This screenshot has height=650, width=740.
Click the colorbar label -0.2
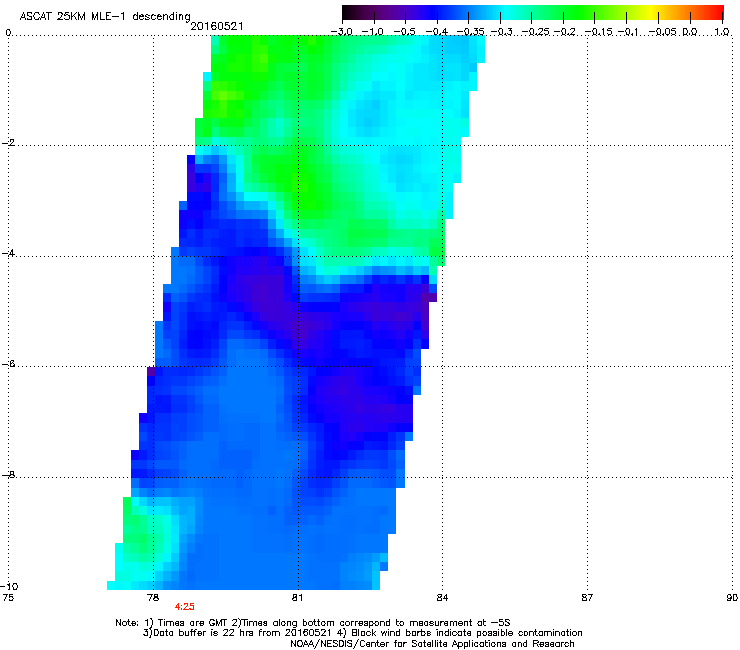click(x=565, y=32)
